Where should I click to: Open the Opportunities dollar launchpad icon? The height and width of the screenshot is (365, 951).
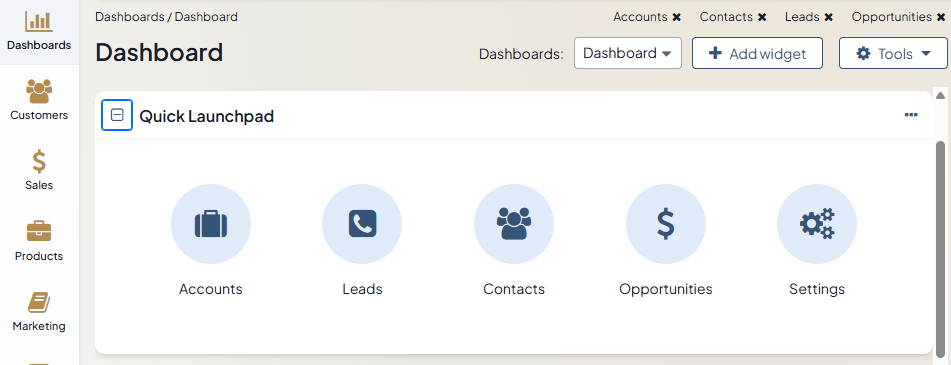point(665,224)
